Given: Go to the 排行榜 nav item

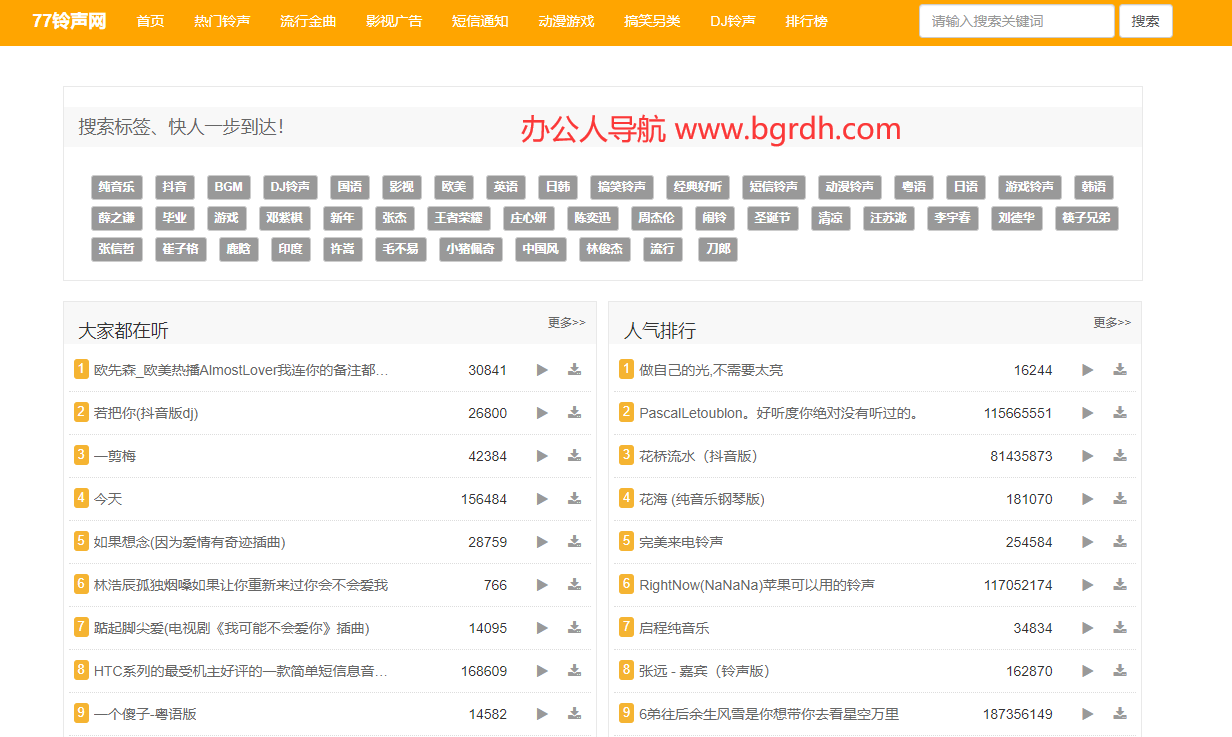Looking at the screenshot, I should pos(806,21).
